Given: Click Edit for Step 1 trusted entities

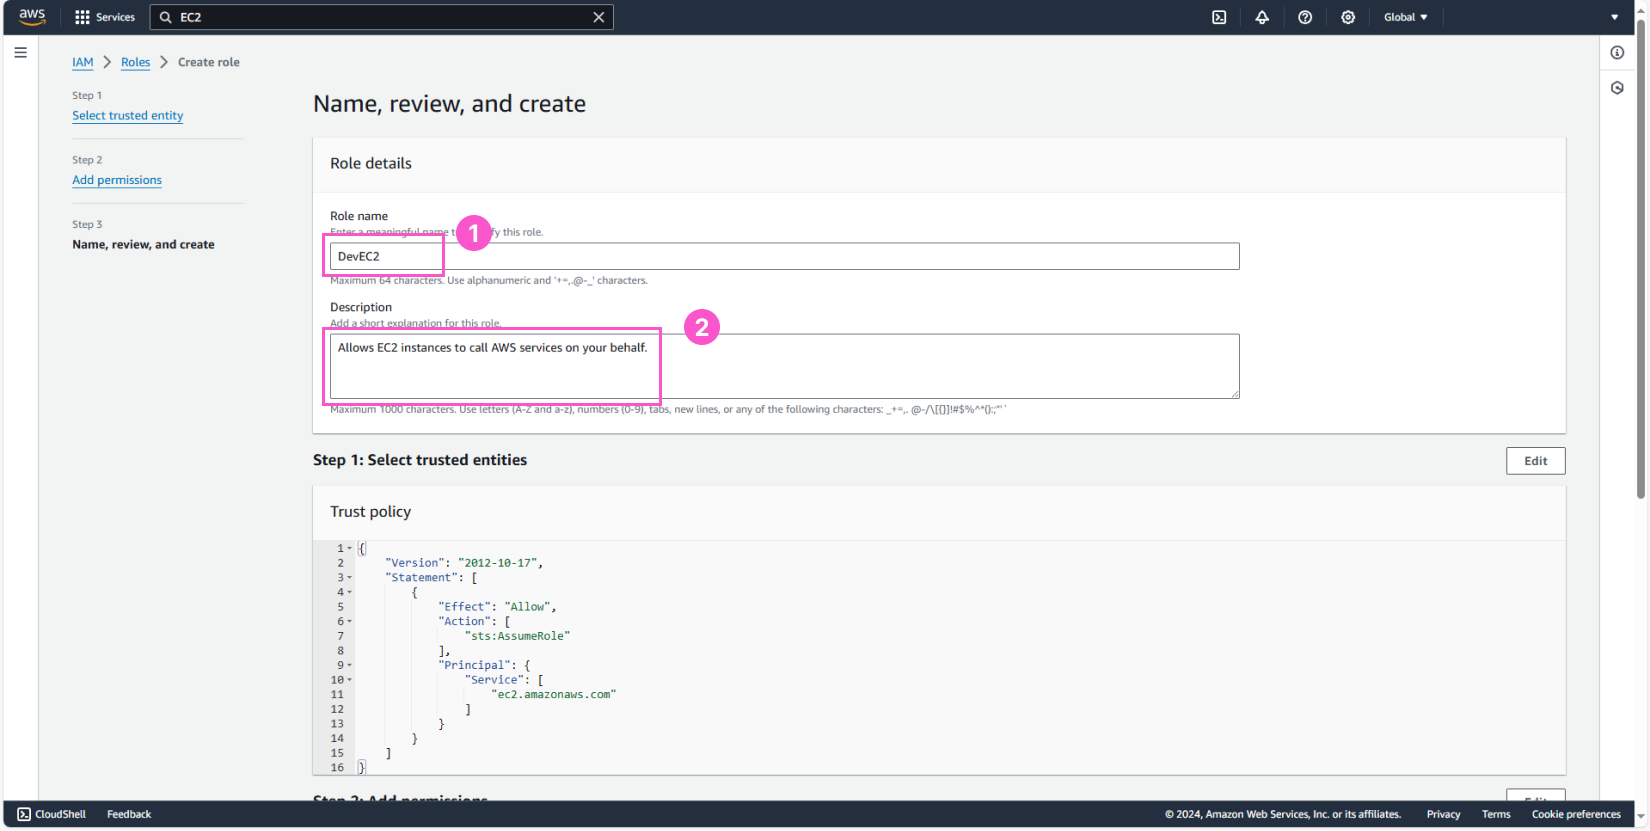Looking at the screenshot, I should point(1535,461).
